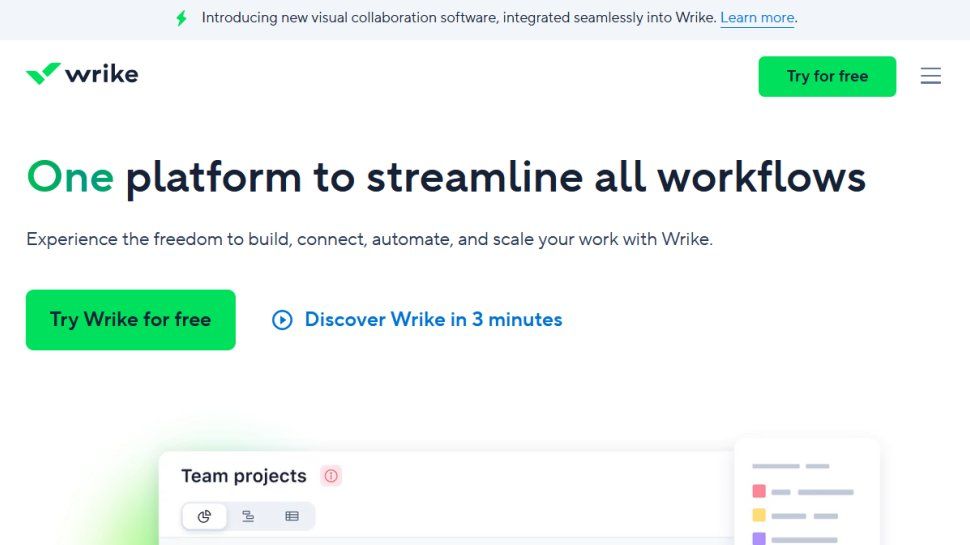Switch to the Gantt chart view icon
Image resolution: width=970 pixels, height=545 pixels.
pos(248,516)
